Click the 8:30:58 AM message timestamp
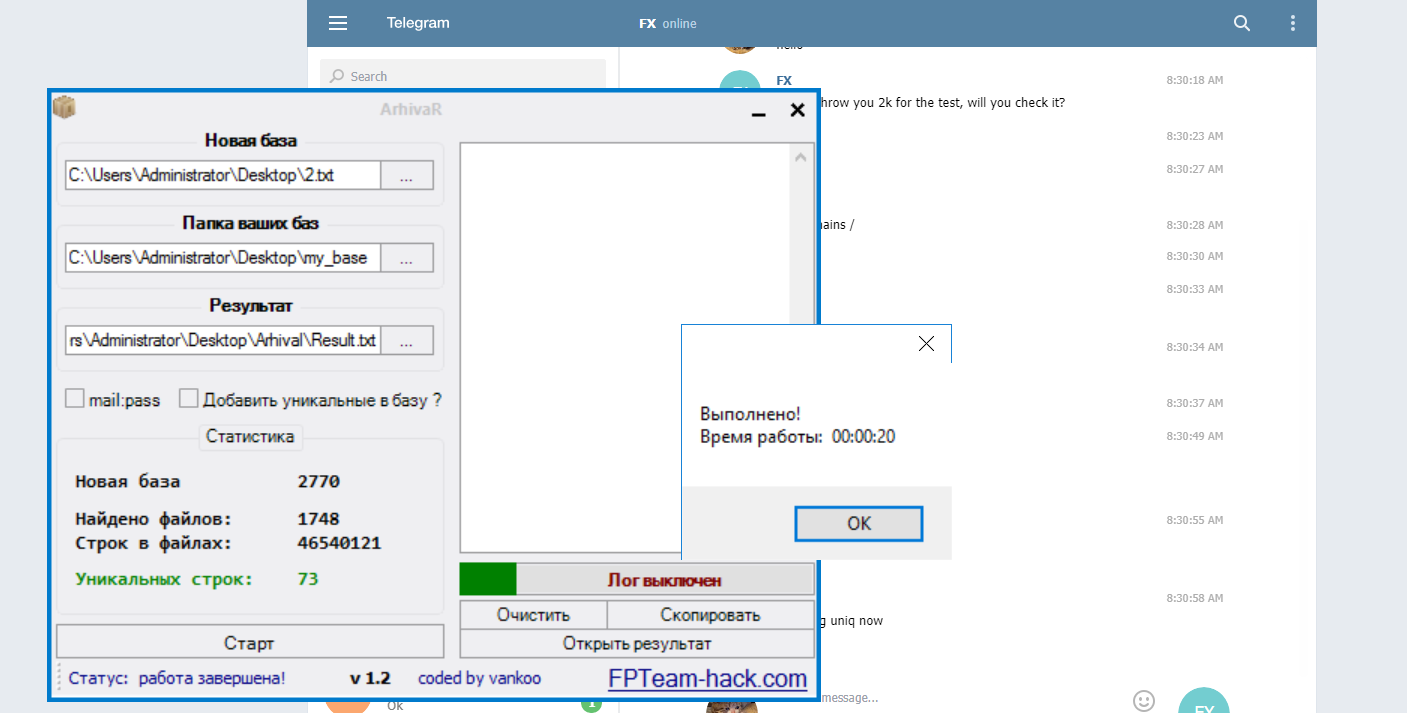1407x713 pixels. (x=1194, y=598)
